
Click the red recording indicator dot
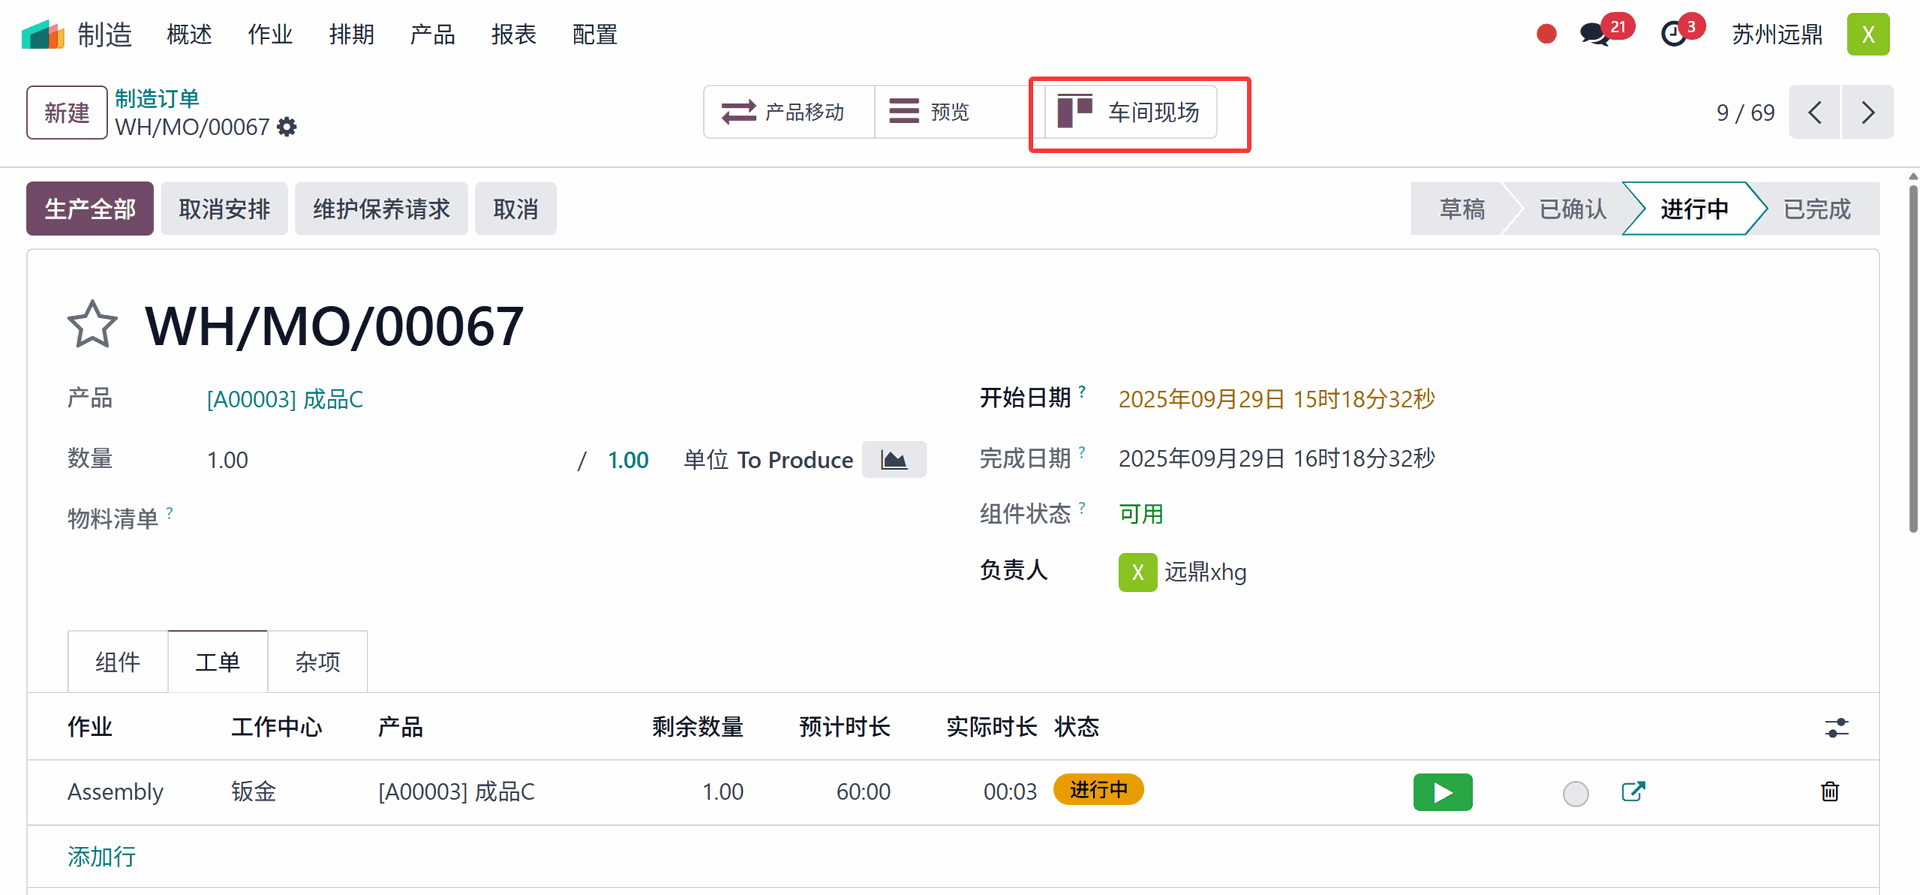(x=1546, y=34)
